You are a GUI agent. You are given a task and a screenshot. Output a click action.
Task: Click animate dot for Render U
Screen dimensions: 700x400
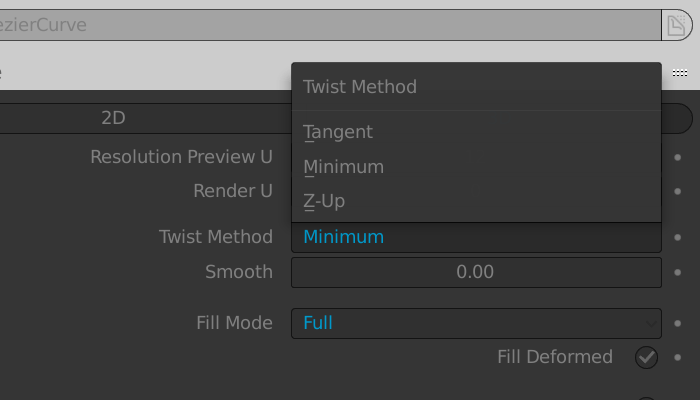678,192
